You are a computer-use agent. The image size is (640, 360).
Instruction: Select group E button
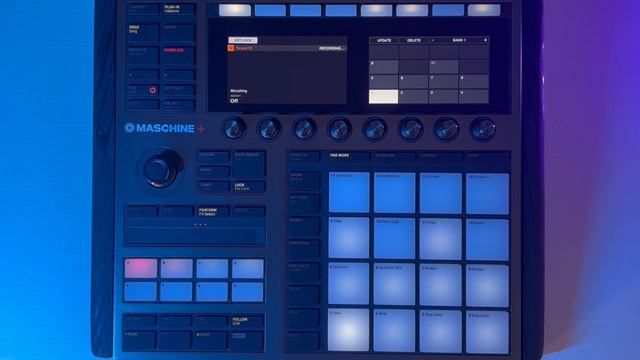tap(140, 291)
